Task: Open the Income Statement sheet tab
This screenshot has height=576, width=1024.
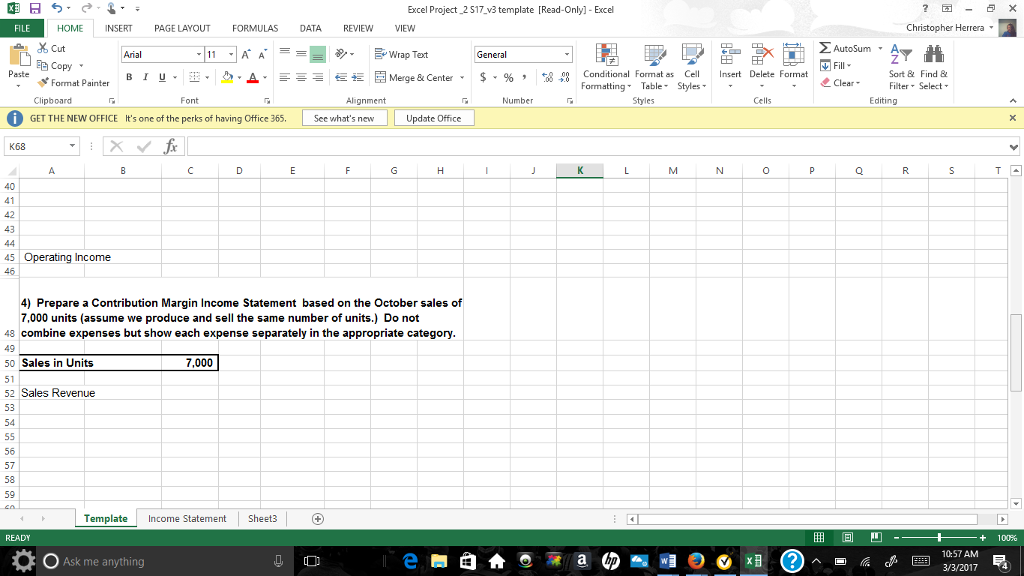Action: coord(186,518)
